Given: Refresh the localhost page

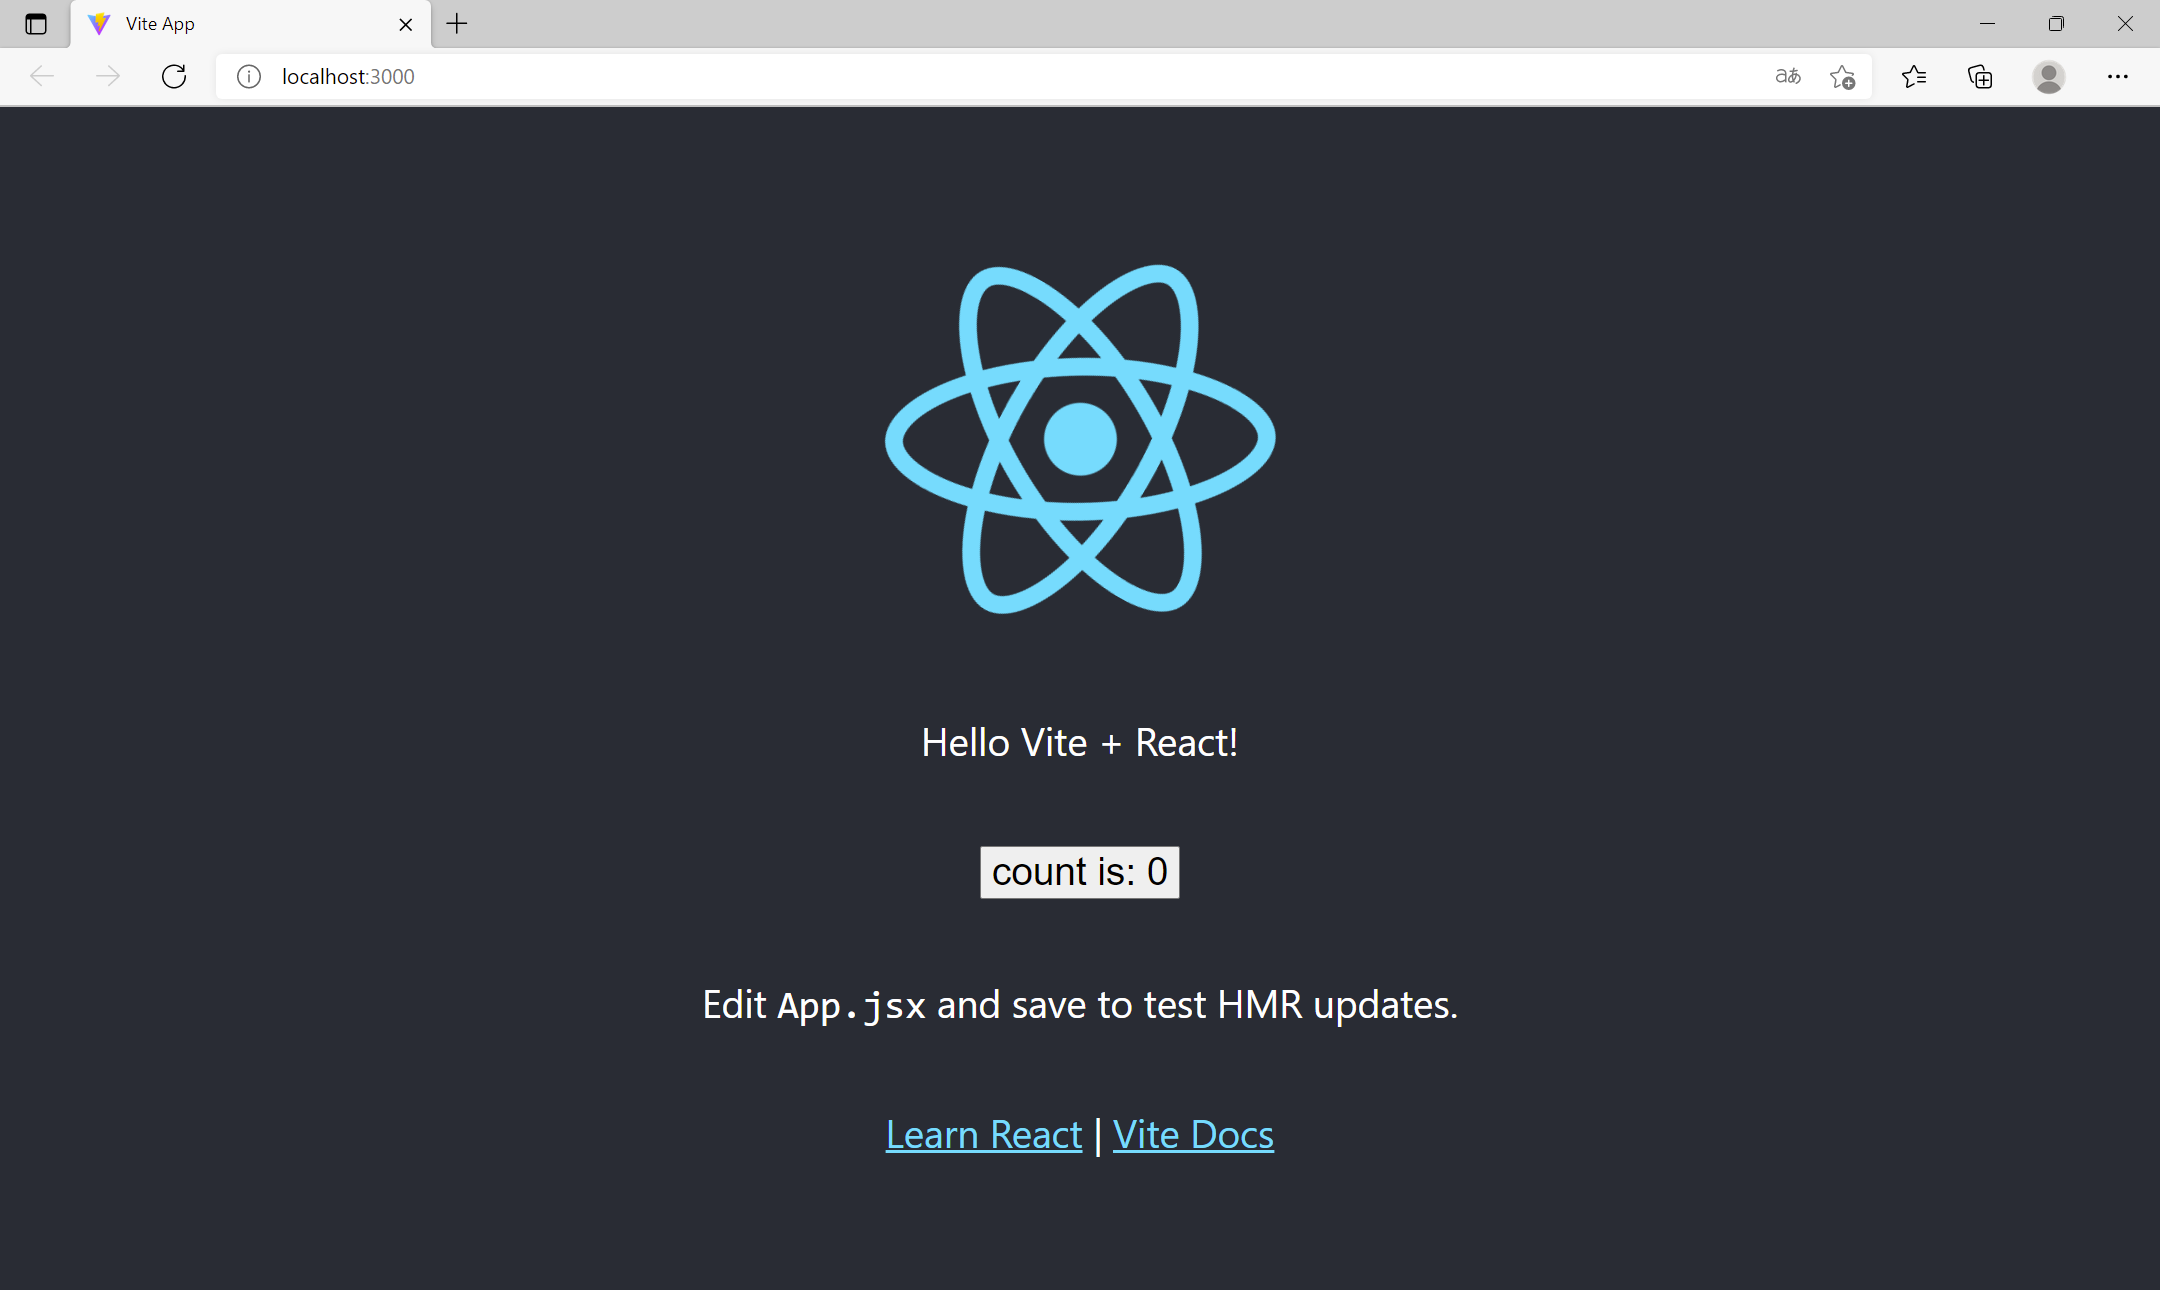Looking at the screenshot, I should (x=174, y=76).
